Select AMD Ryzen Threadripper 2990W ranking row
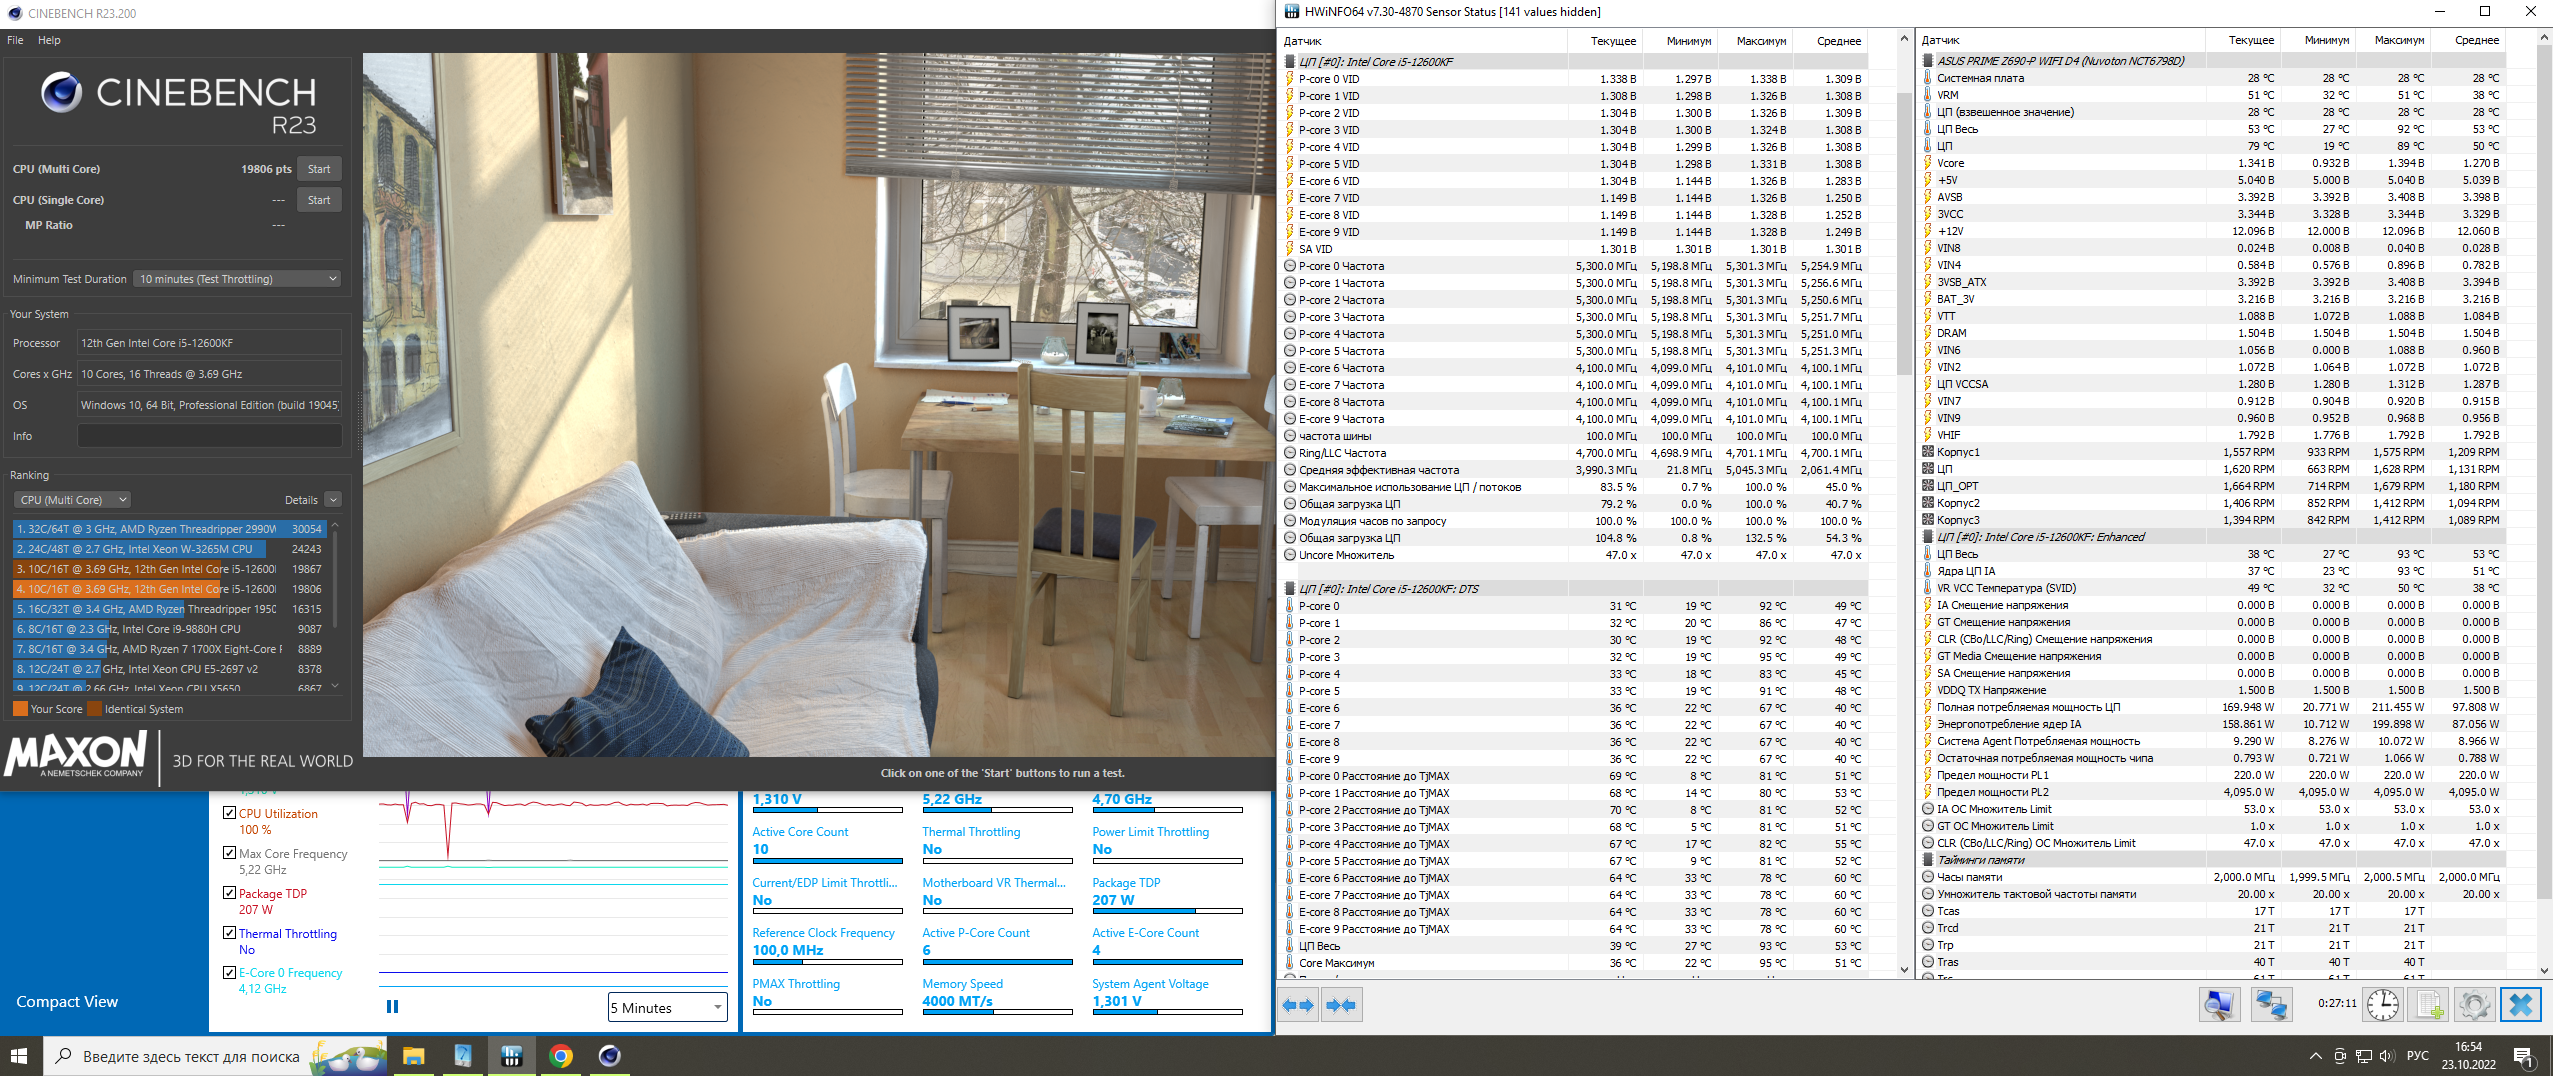 pyautogui.click(x=168, y=529)
